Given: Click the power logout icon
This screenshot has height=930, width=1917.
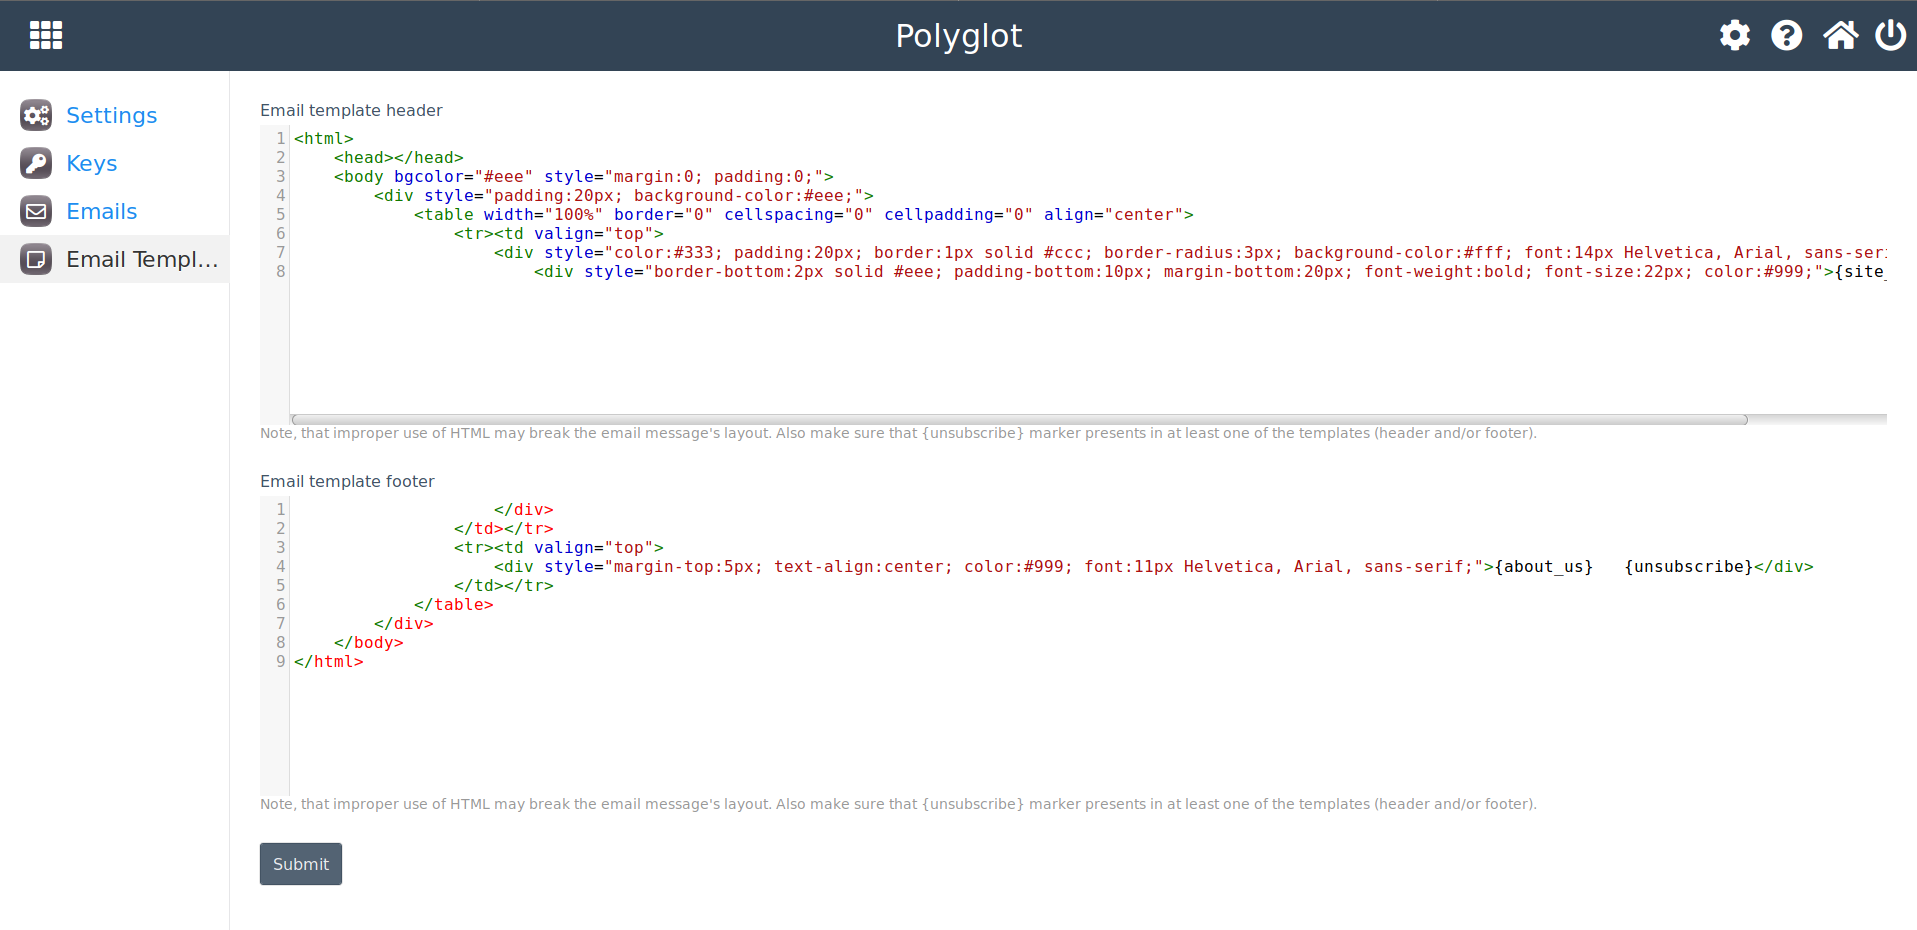Looking at the screenshot, I should pyautogui.click(x=1890, y=35).
